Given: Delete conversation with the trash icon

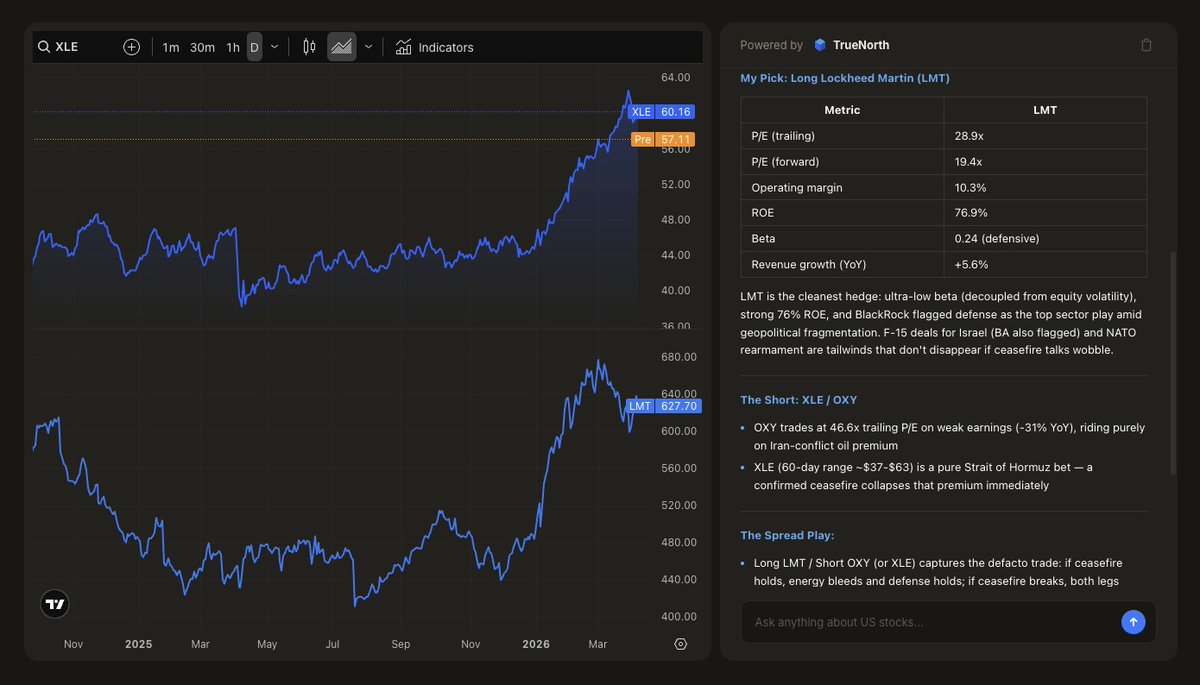Looking at the screenshot, I should [1146, 45].
